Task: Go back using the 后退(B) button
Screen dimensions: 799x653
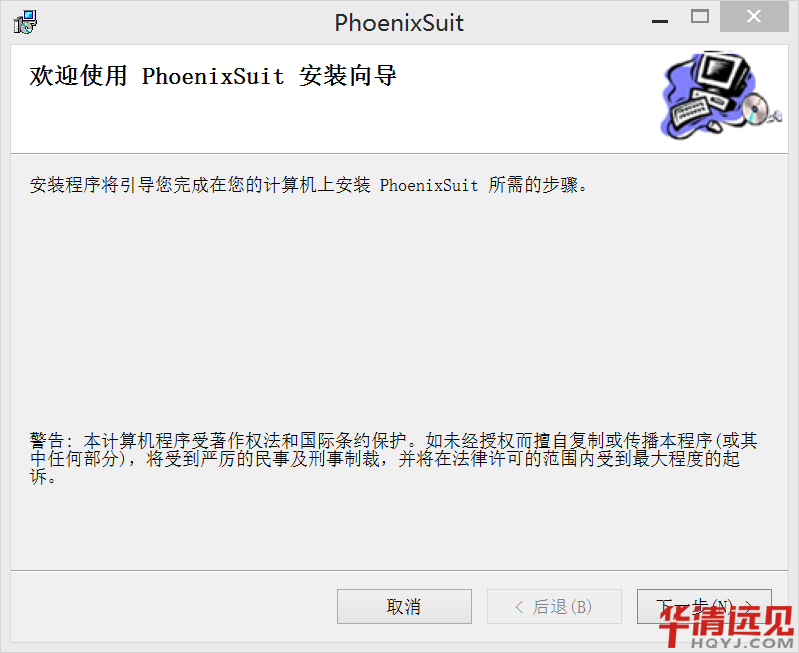Action: pos(554,607)
